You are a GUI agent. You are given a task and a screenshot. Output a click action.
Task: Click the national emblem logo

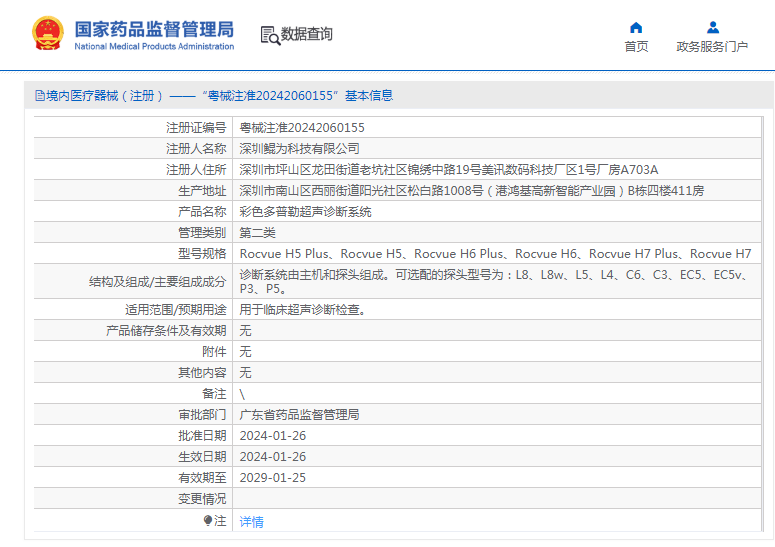tap(46, 34)
